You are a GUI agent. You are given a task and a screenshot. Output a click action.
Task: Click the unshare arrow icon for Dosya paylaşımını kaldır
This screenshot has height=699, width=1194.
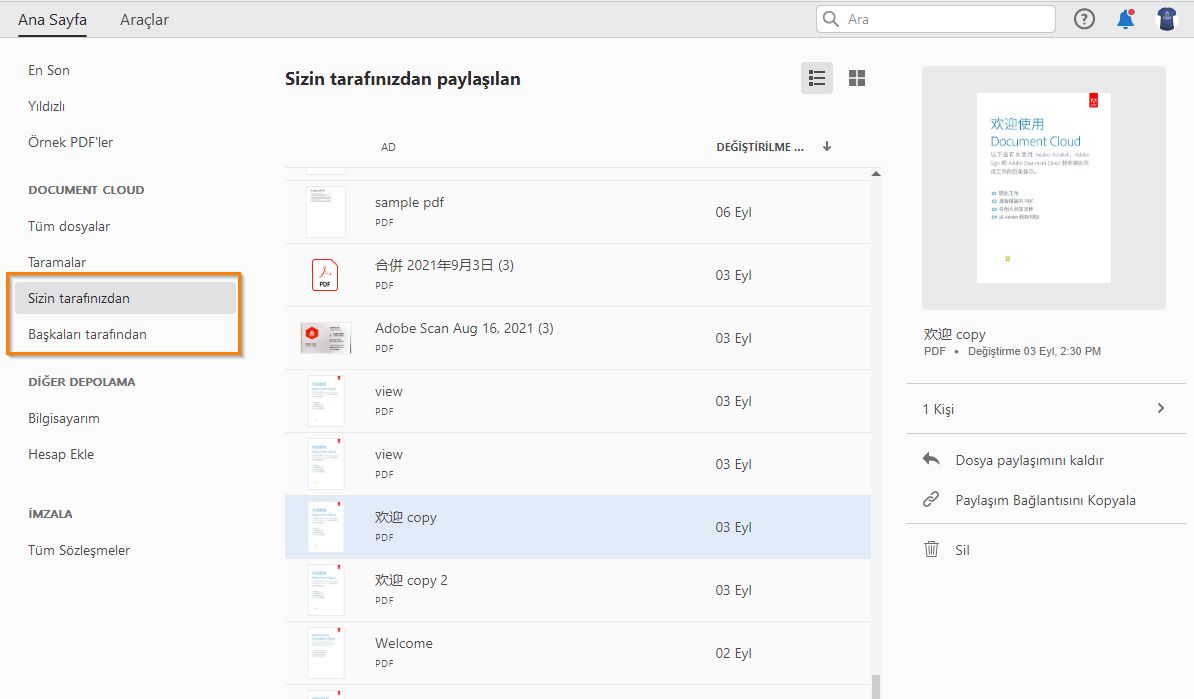point(930,458)
